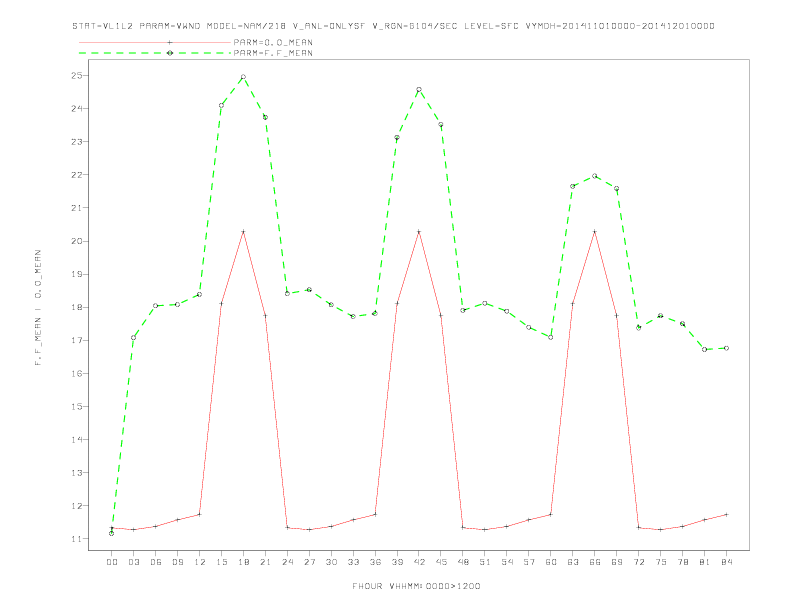Click the chart title starting STAT=VLIL2
The image size is (792, 612).
[x=393, y=26]
